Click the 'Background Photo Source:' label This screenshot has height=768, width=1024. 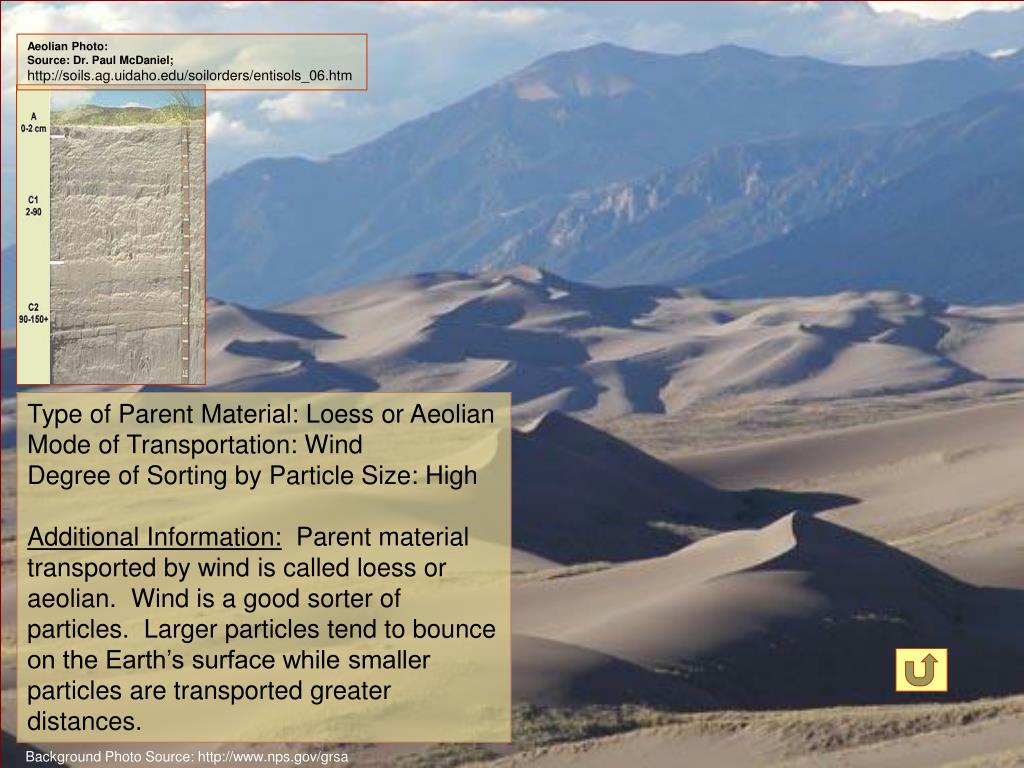110,758
